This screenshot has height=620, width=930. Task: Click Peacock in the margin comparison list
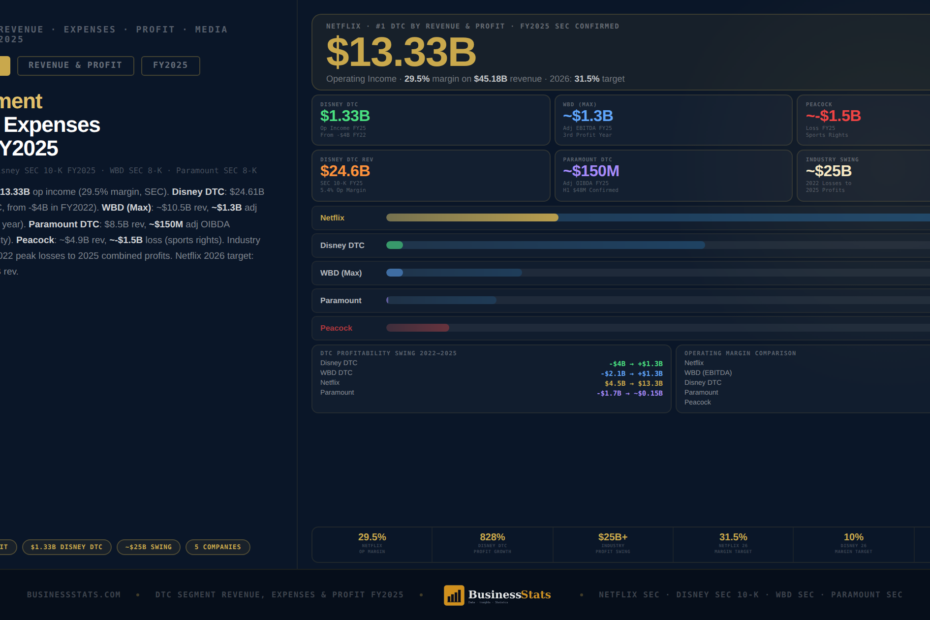(698, 402)
